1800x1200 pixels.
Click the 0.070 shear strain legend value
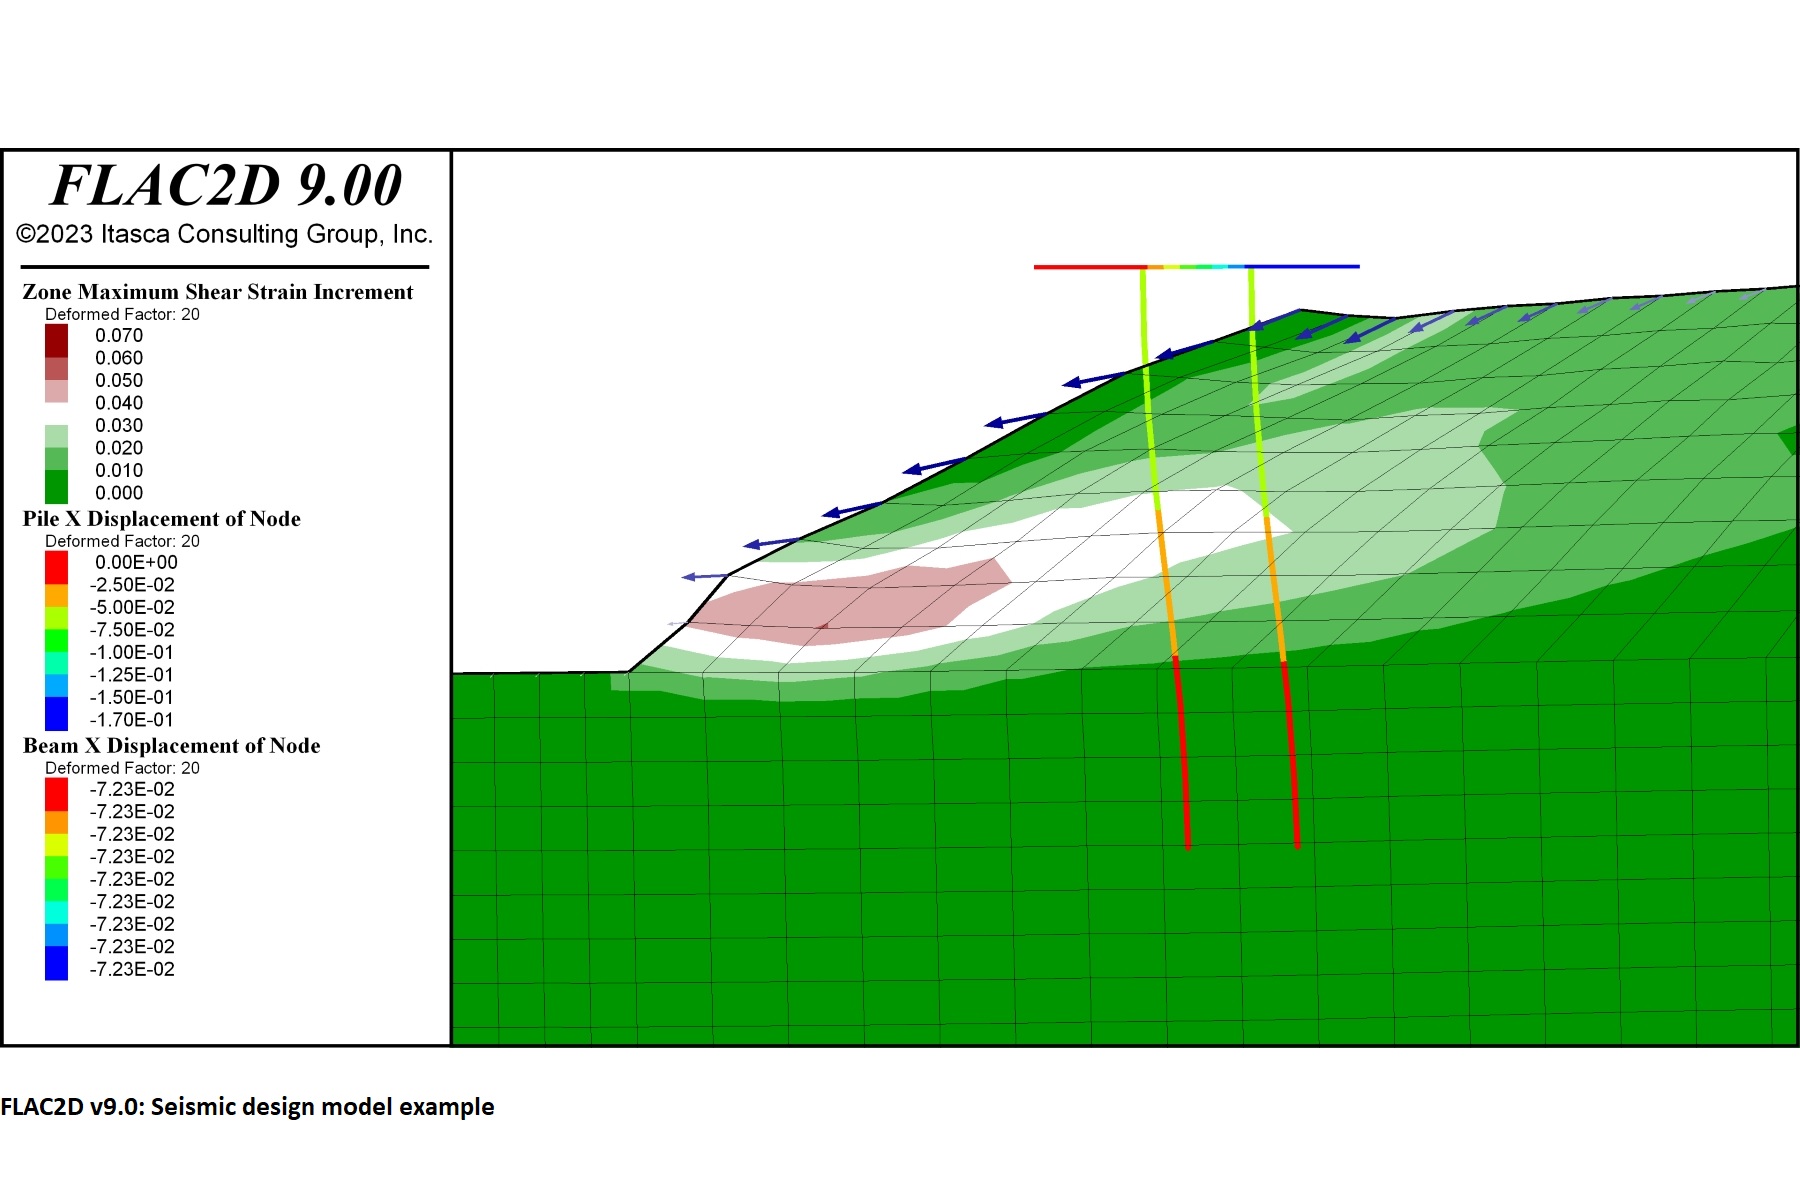(119, 336)
